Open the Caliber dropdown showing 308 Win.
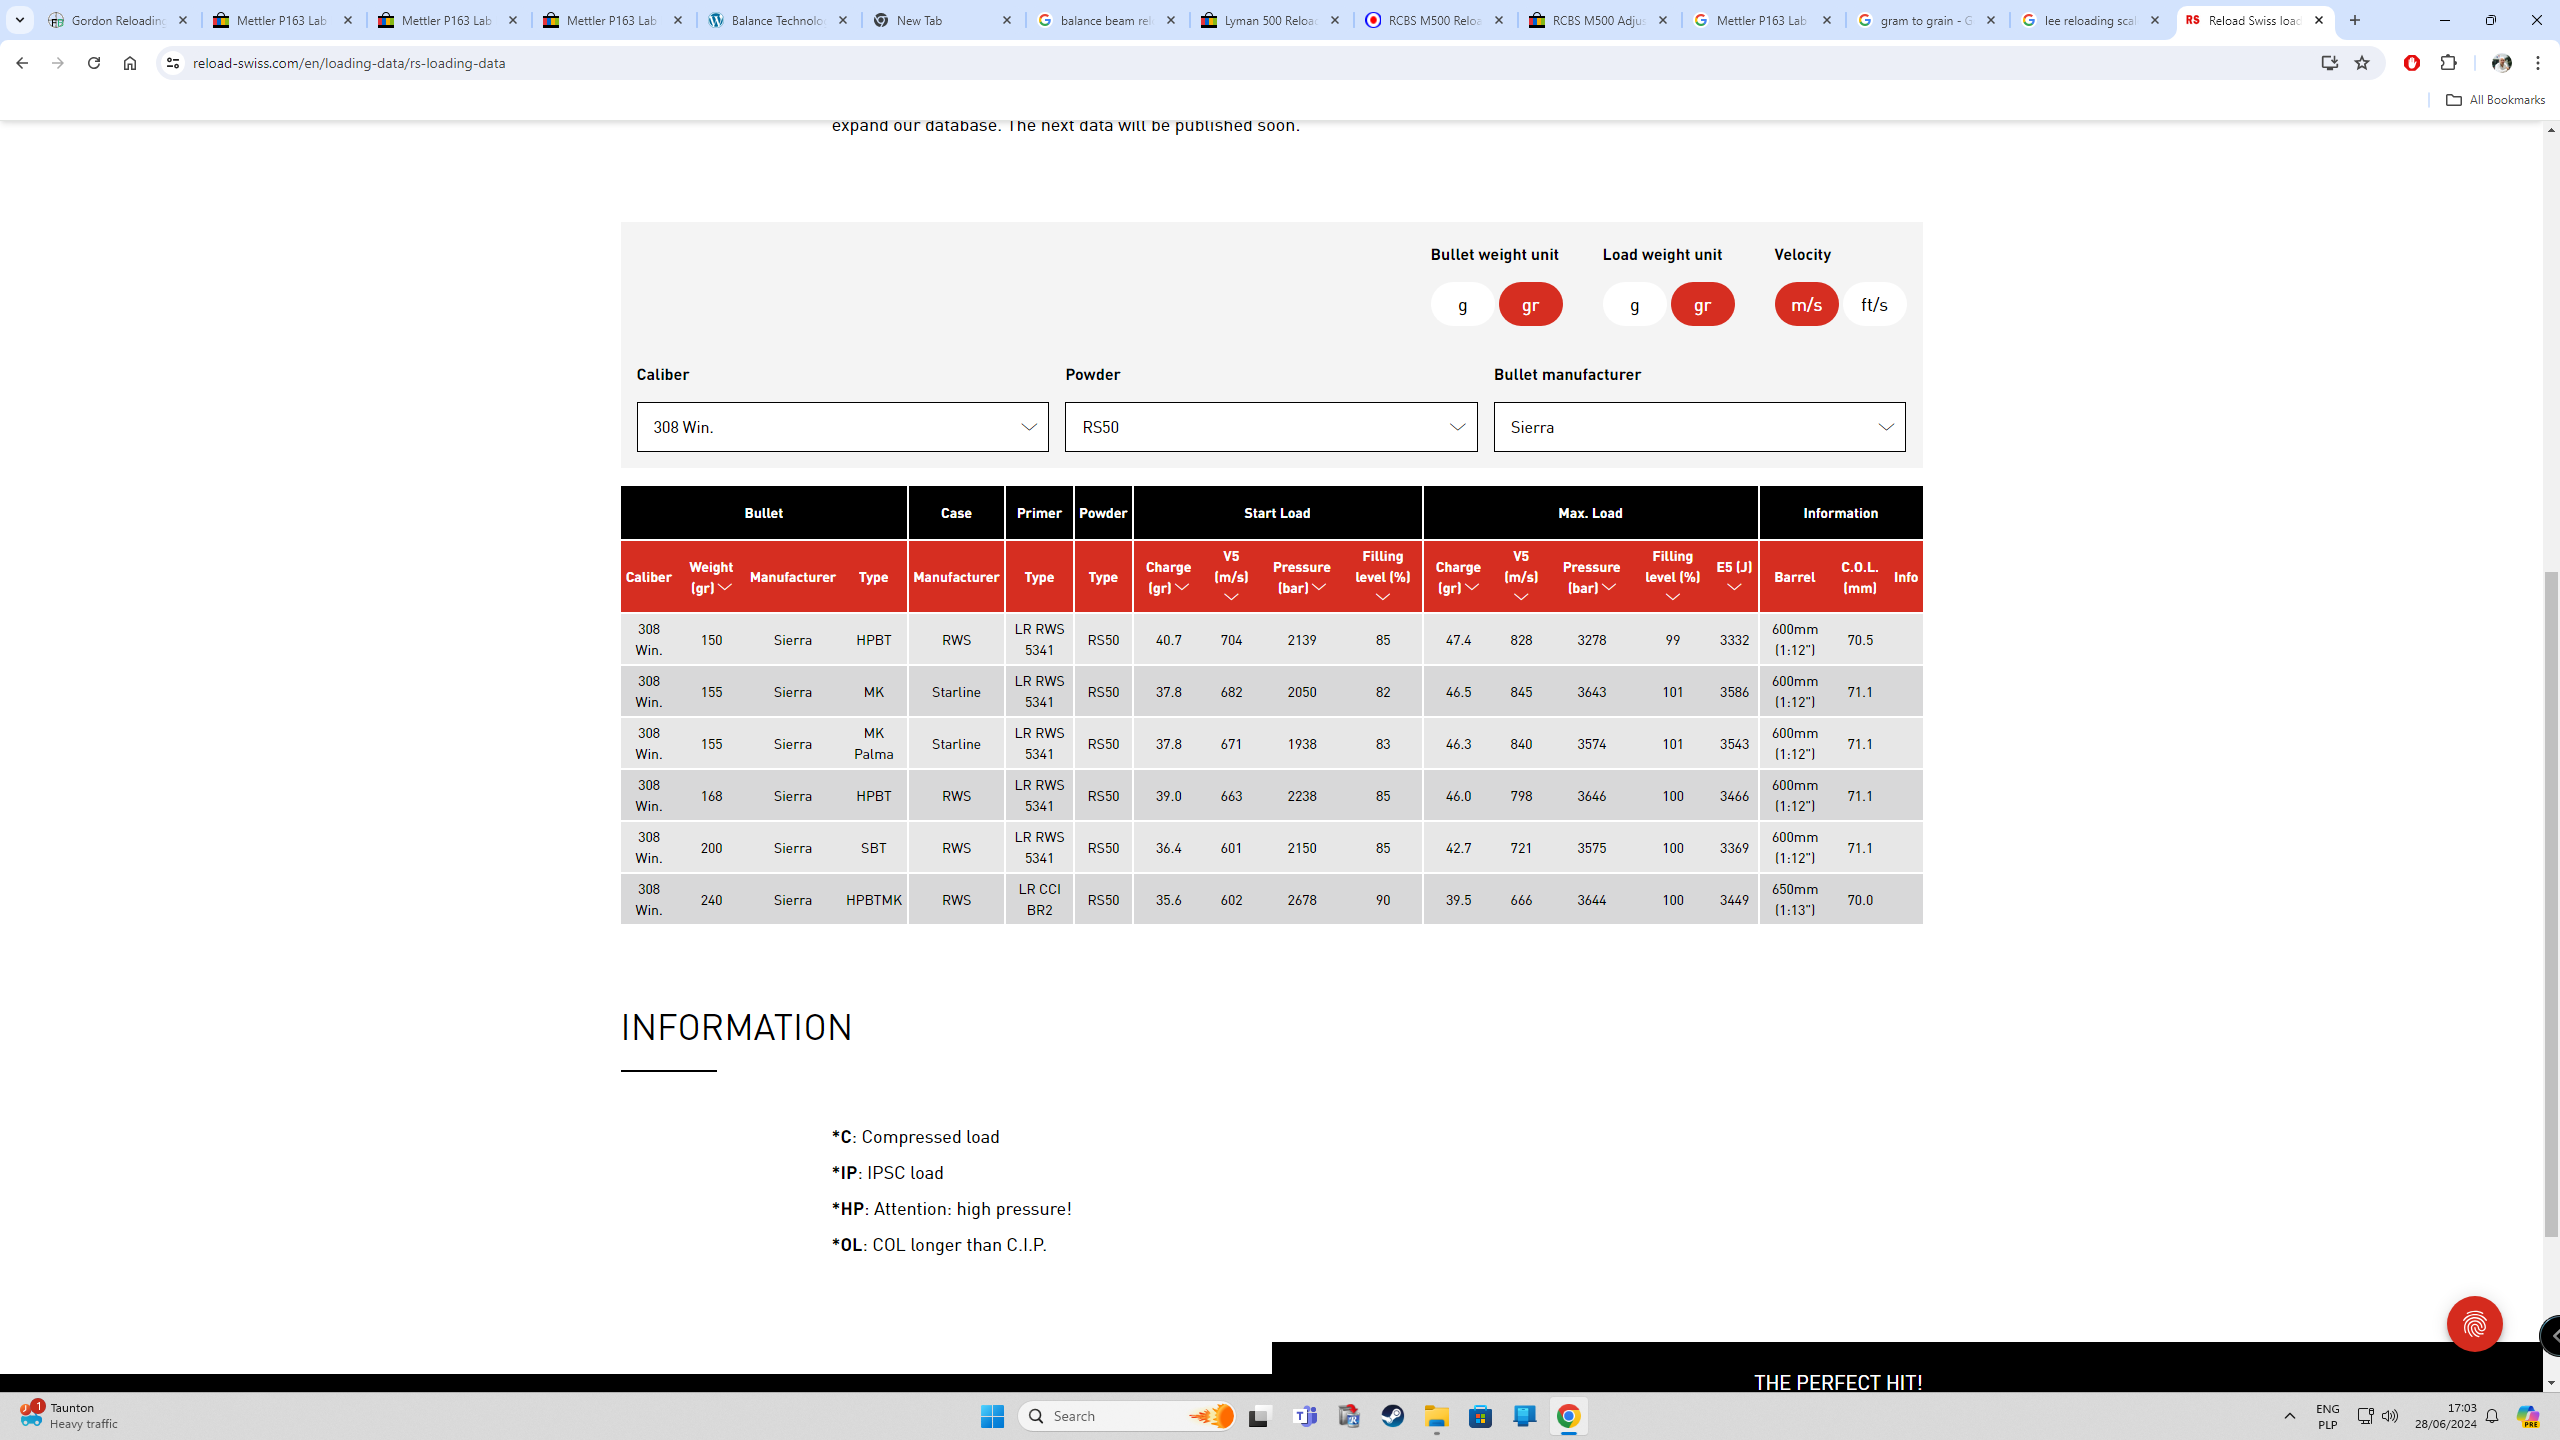The image size is (2560, 1440). (842, 427)
